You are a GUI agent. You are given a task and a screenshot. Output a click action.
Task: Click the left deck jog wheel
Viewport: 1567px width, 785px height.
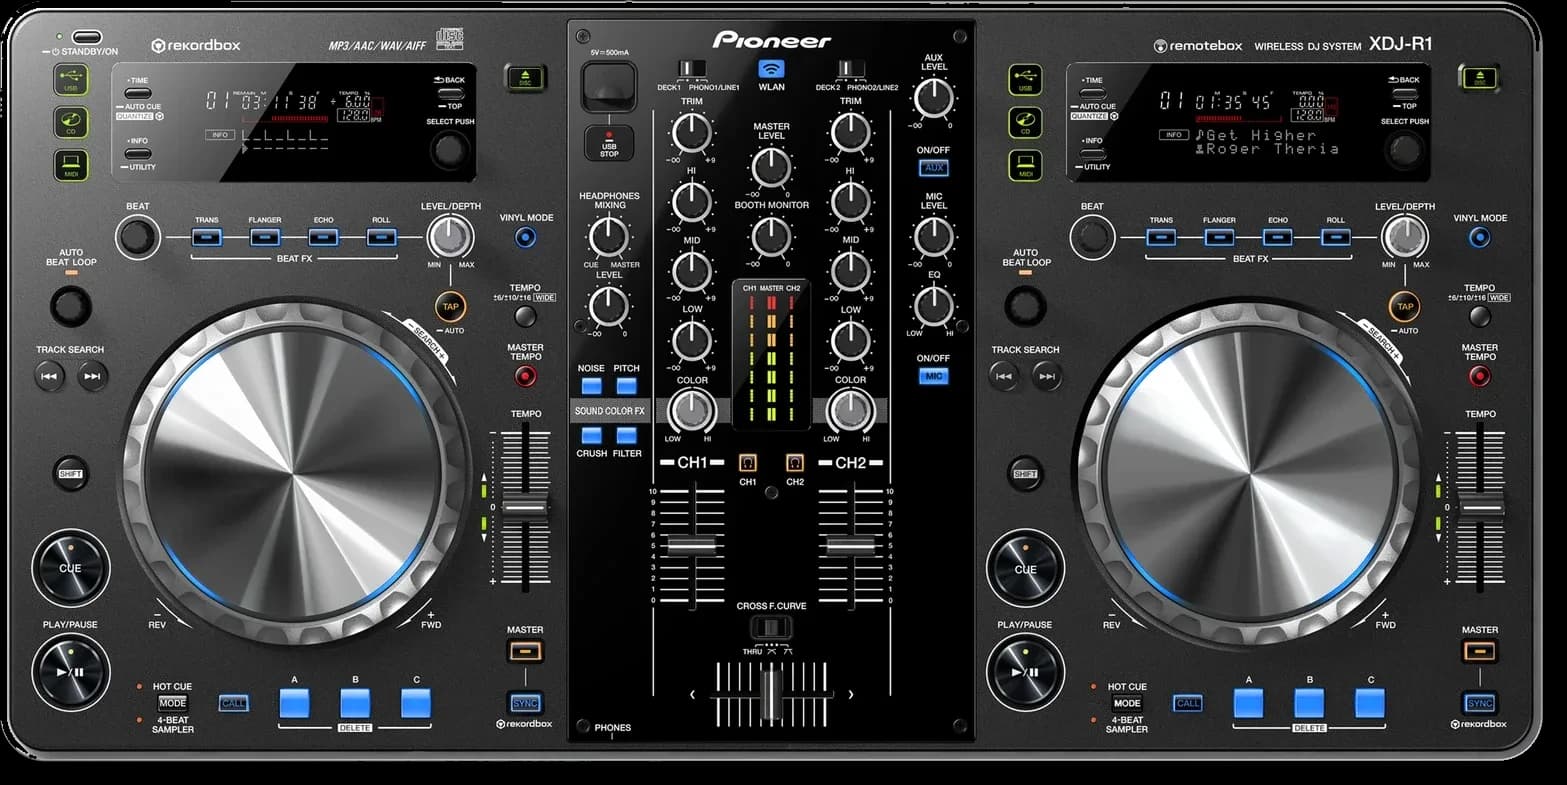[295, 474]
